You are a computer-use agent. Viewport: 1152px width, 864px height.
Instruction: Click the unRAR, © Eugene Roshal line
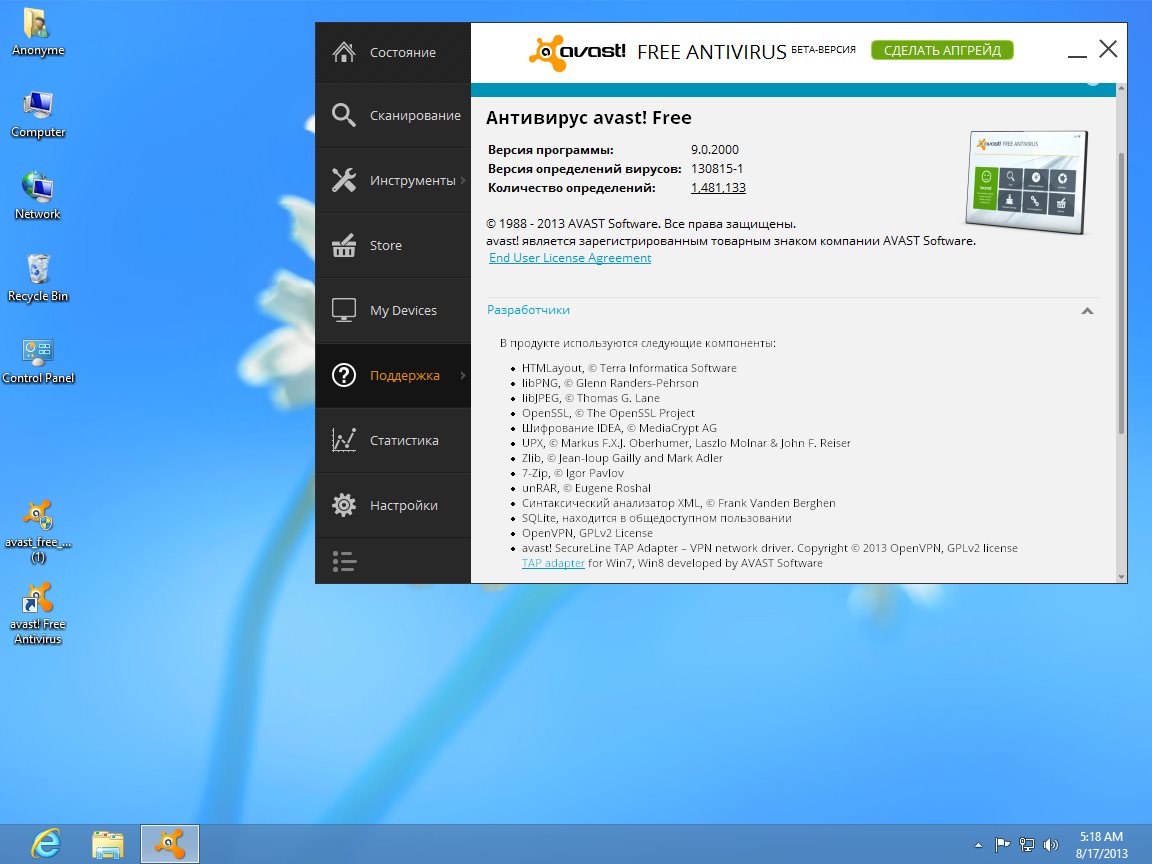(x=586, y=488)
